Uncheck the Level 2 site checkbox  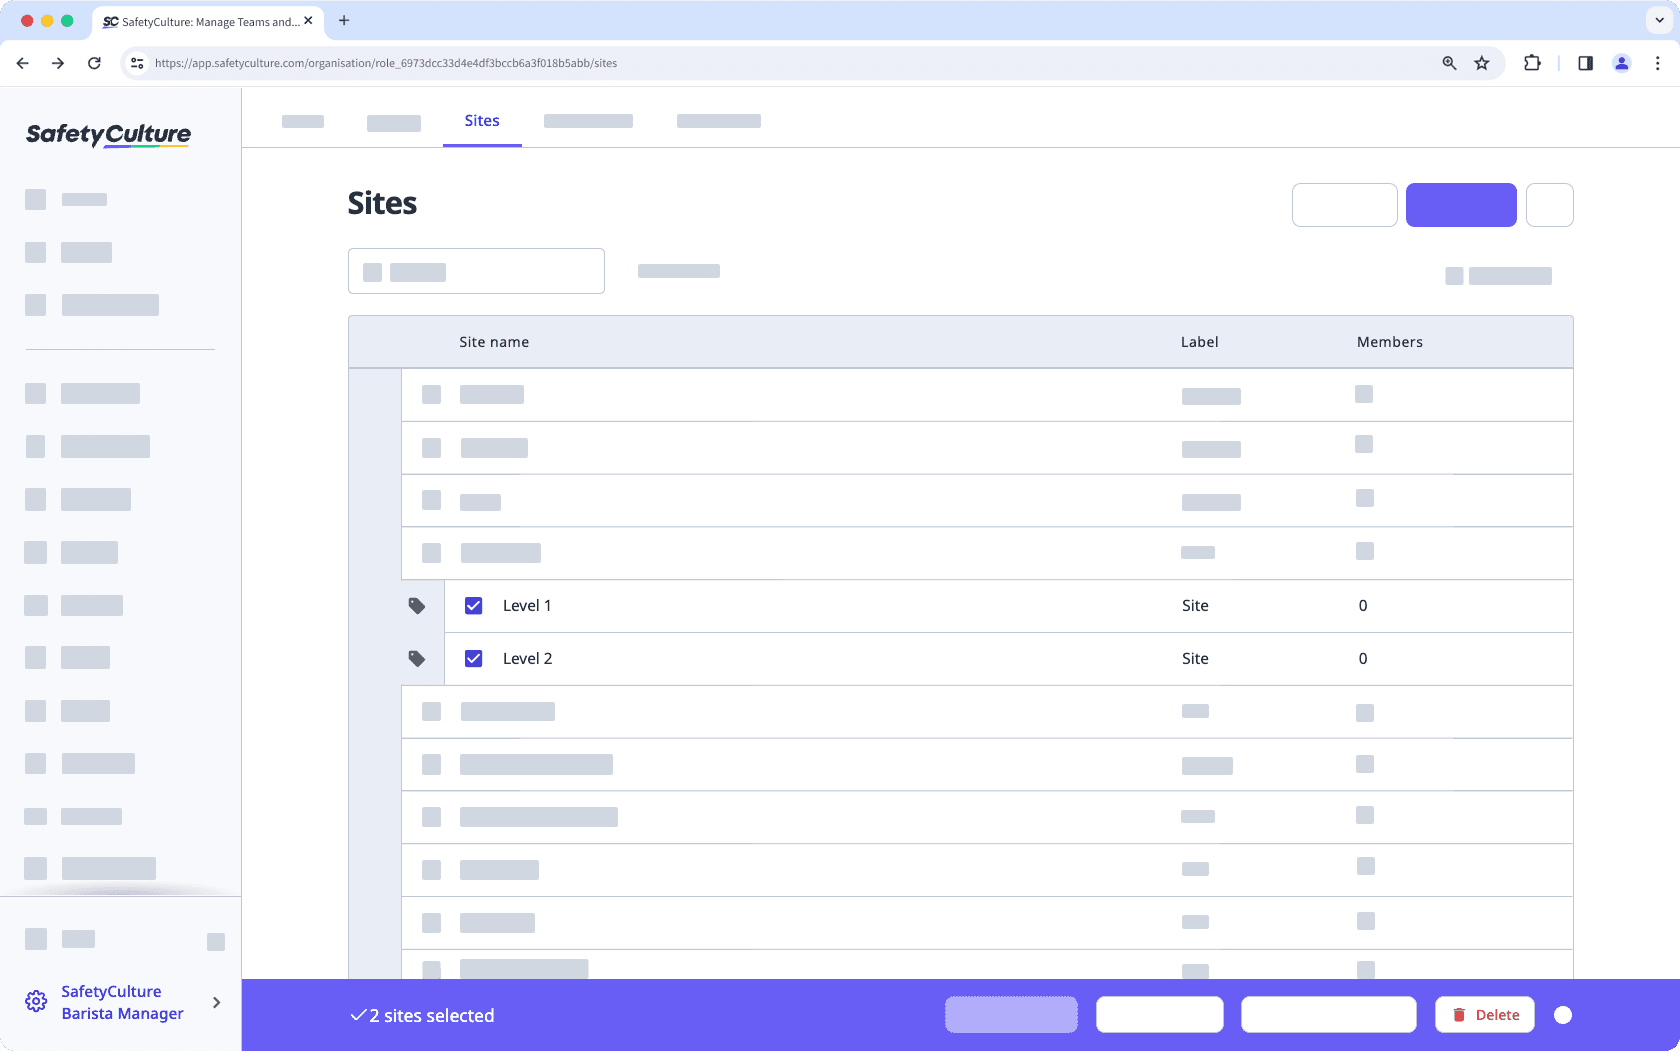472,658
